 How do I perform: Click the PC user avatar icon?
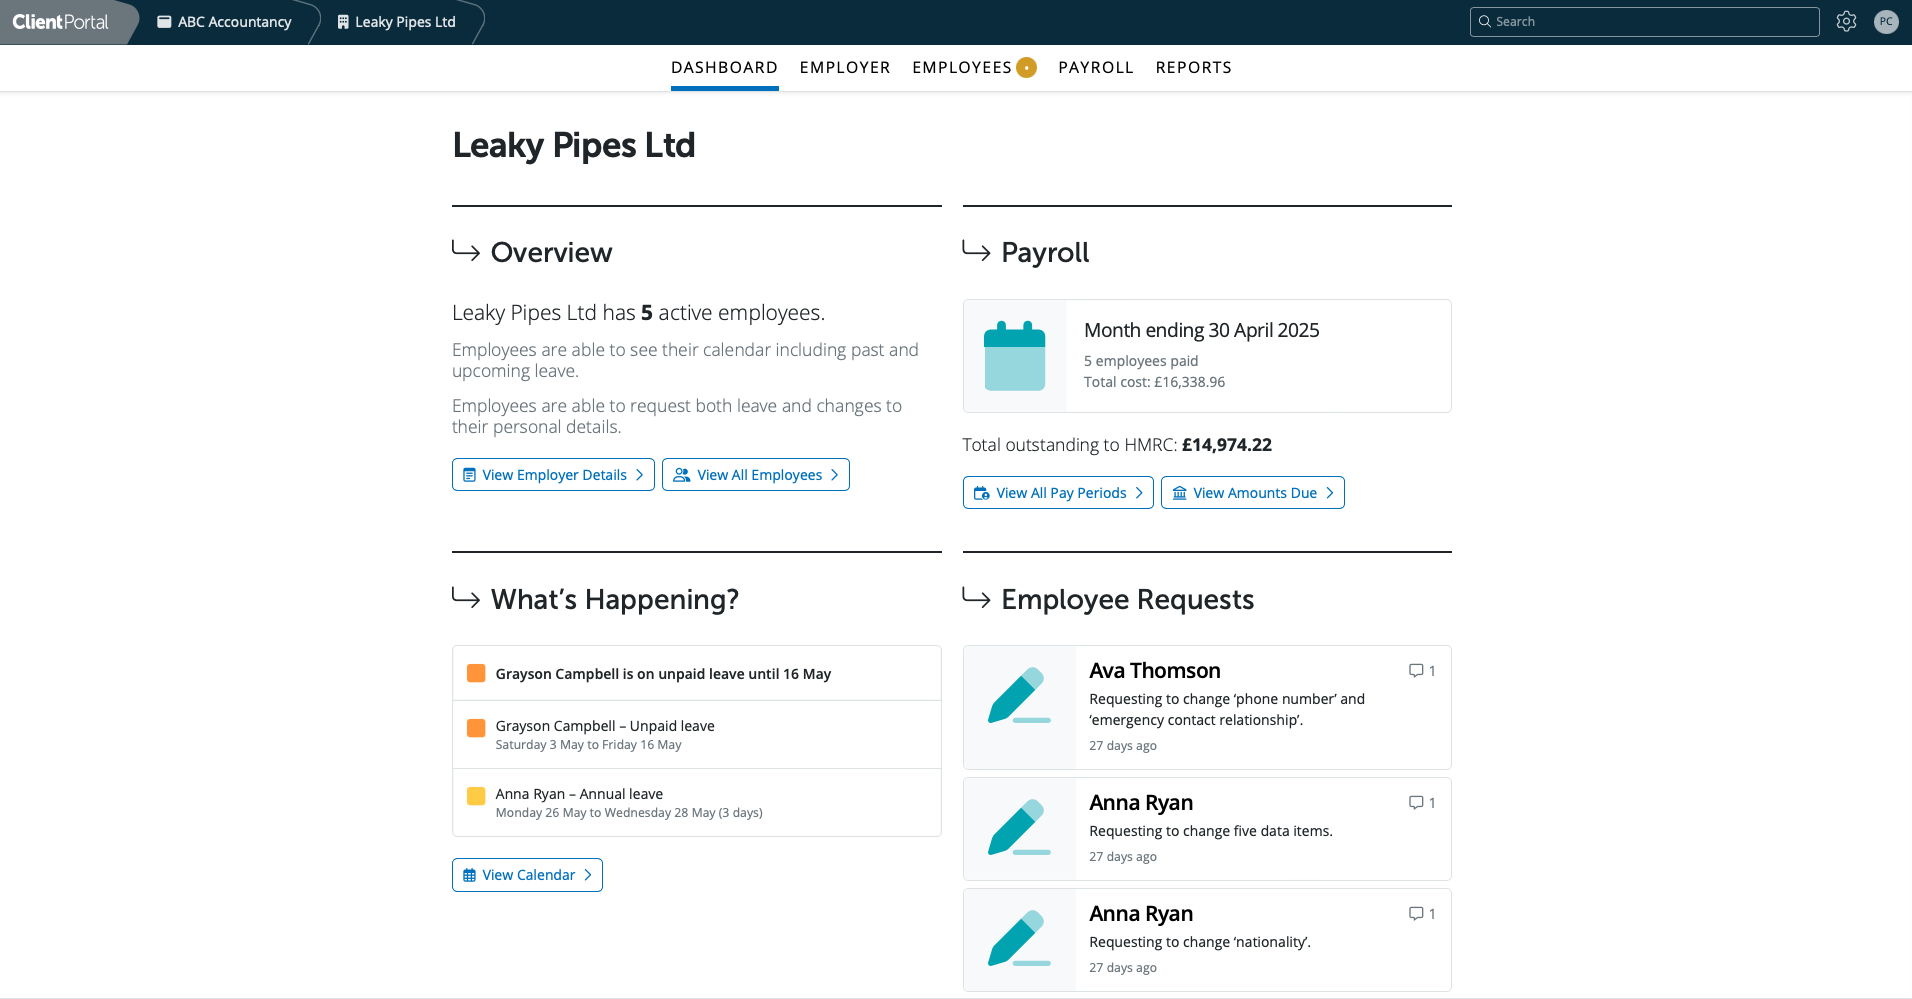point(1886,22)
